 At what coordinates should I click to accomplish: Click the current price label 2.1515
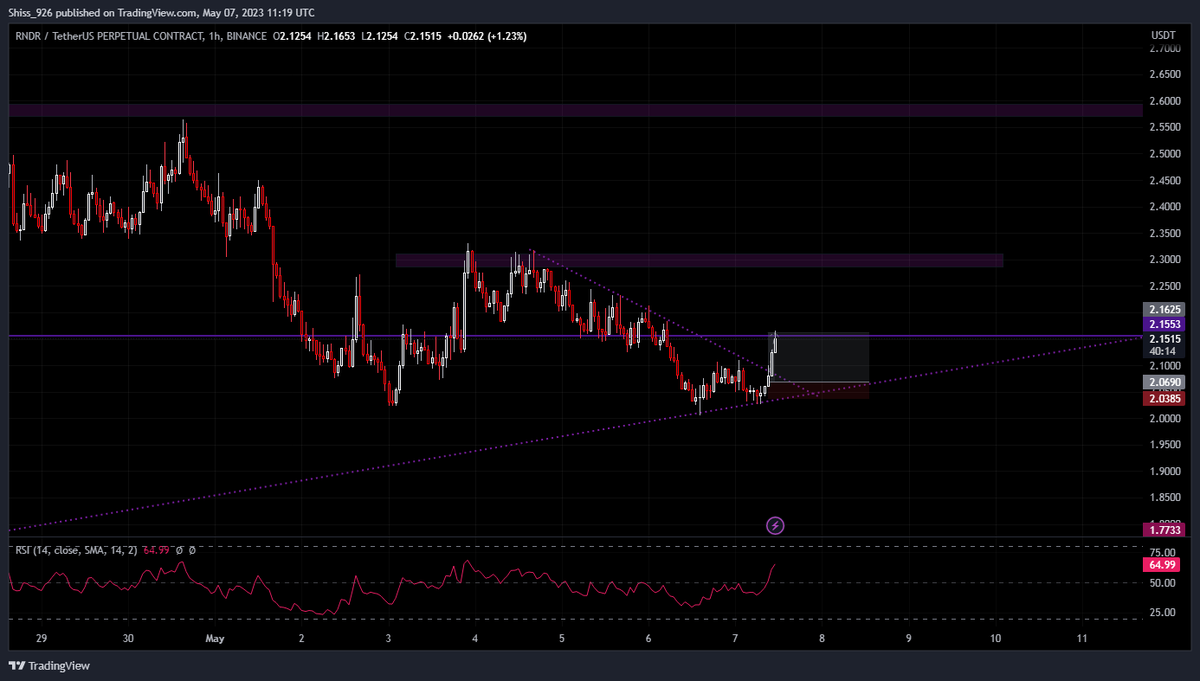(1163, 339)
